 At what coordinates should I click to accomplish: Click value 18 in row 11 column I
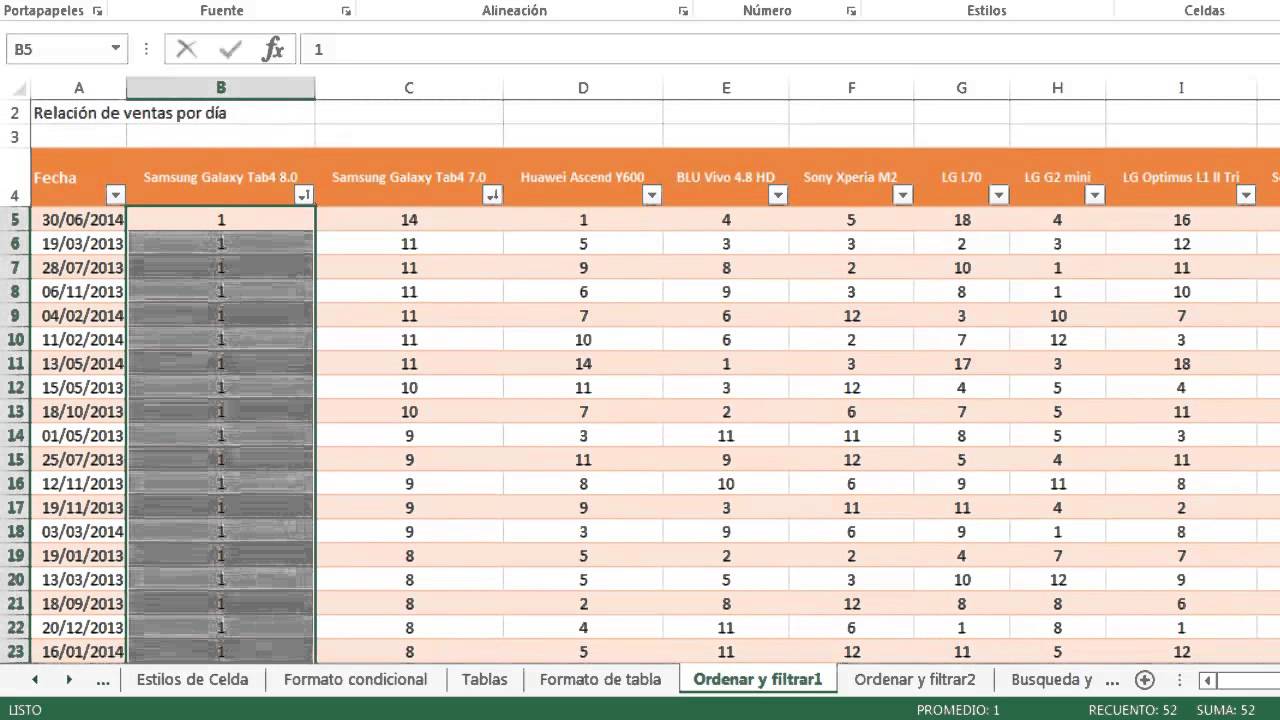pos(1181,363)
